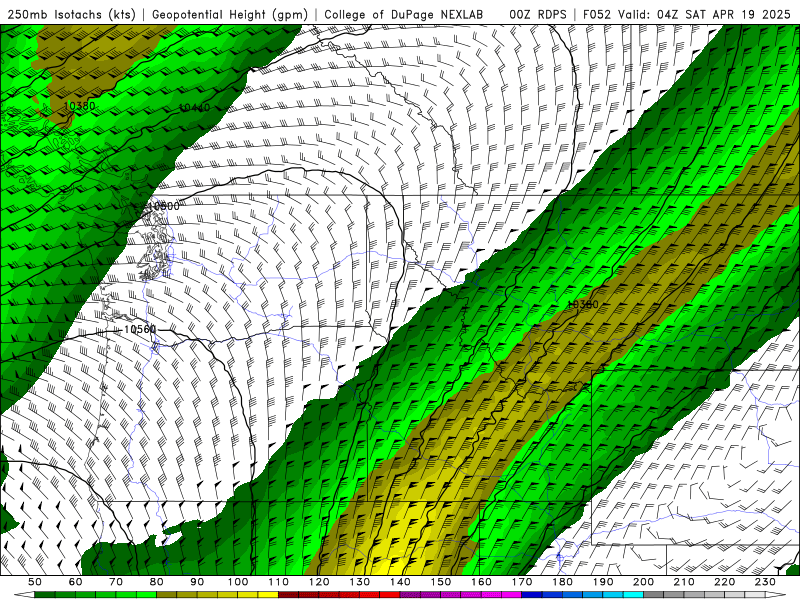
Task: Click the 10380 contour label beside the 10440 label
Action: click(x=80, y=106)
